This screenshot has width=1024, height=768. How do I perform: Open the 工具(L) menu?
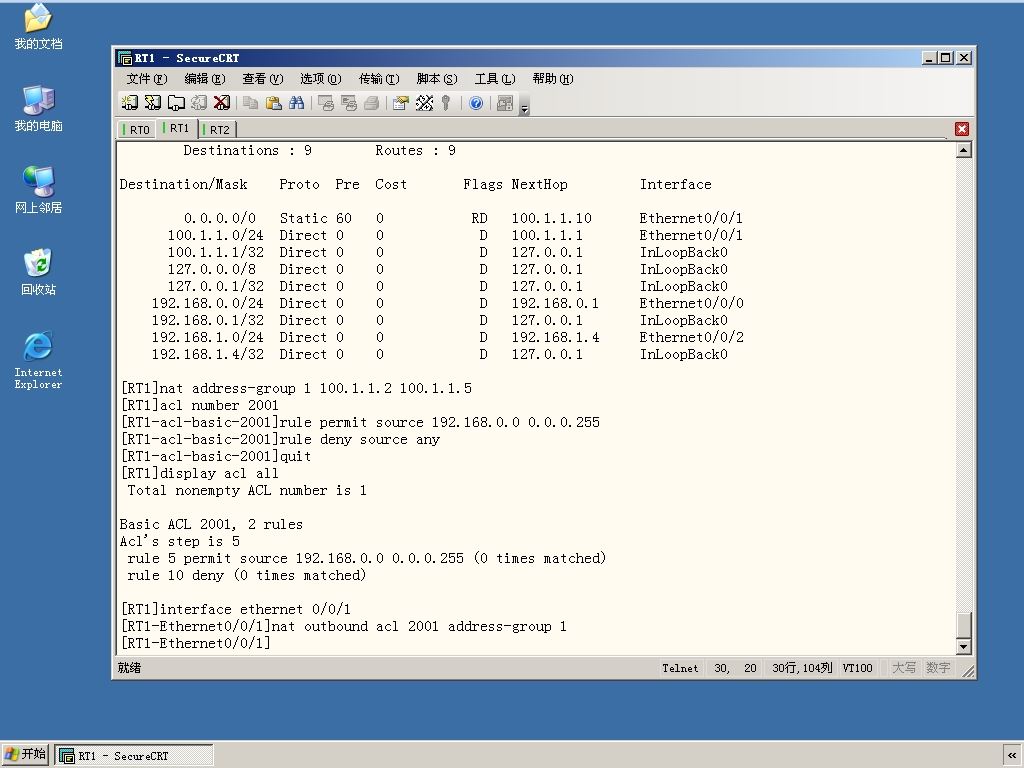point(495,79)
